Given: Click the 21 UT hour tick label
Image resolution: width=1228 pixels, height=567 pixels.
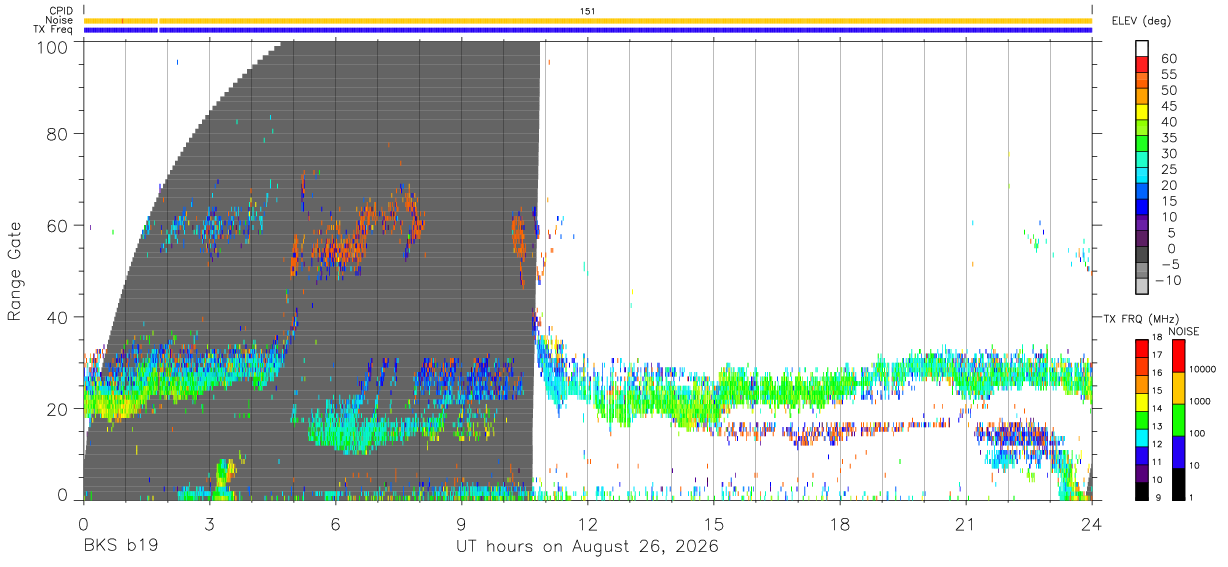Looking at the screenshot, I should coord(965,524).
